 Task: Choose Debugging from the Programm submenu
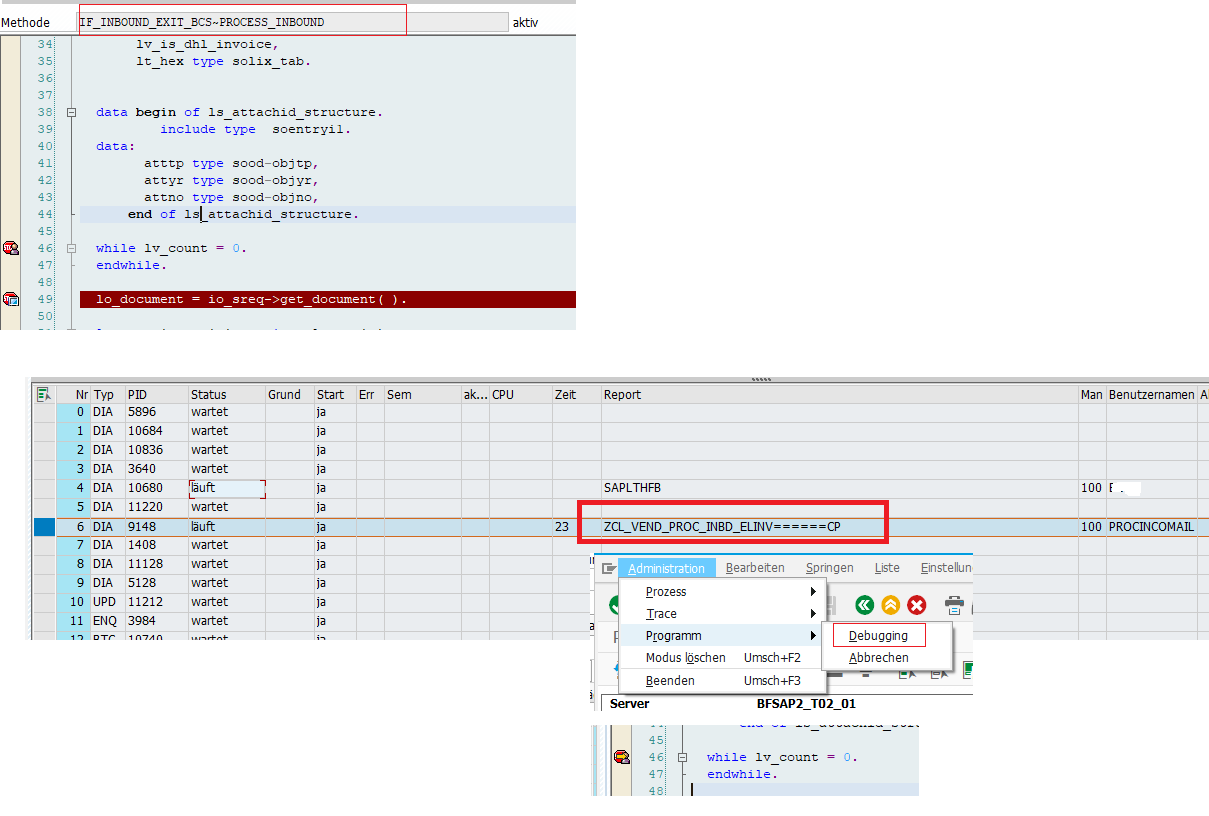878,635
